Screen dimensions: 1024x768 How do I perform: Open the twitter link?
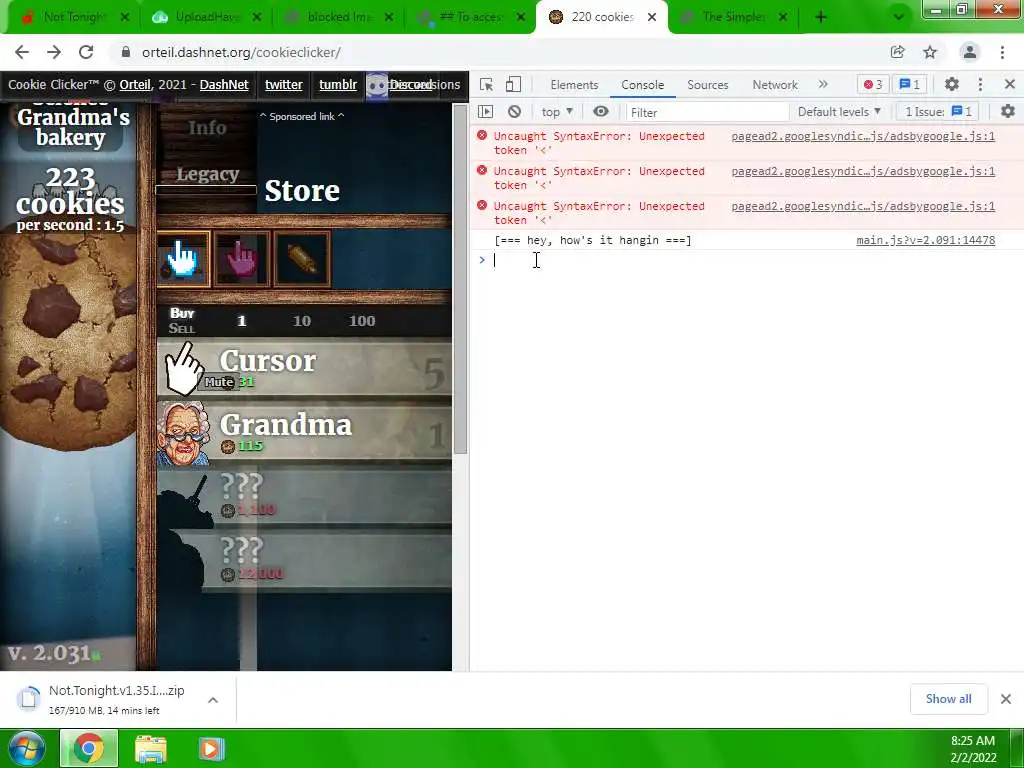pyautogui.click(x=283, y=84)
